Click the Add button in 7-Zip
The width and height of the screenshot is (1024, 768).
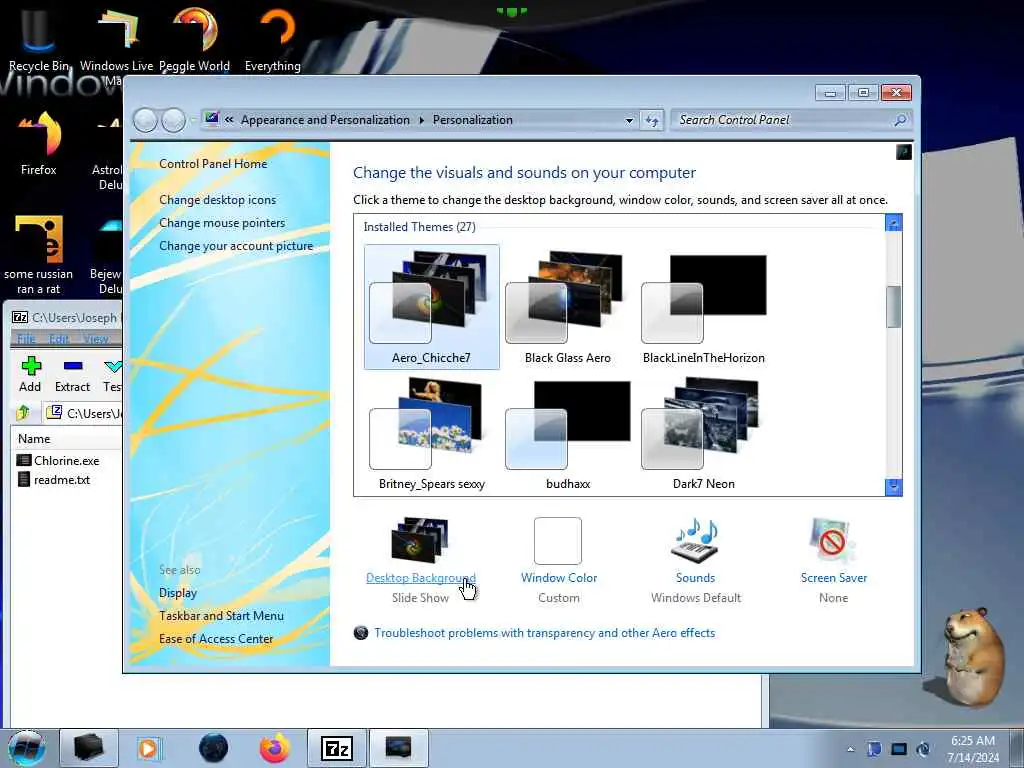pyautogui.click(x=30, y=375)
